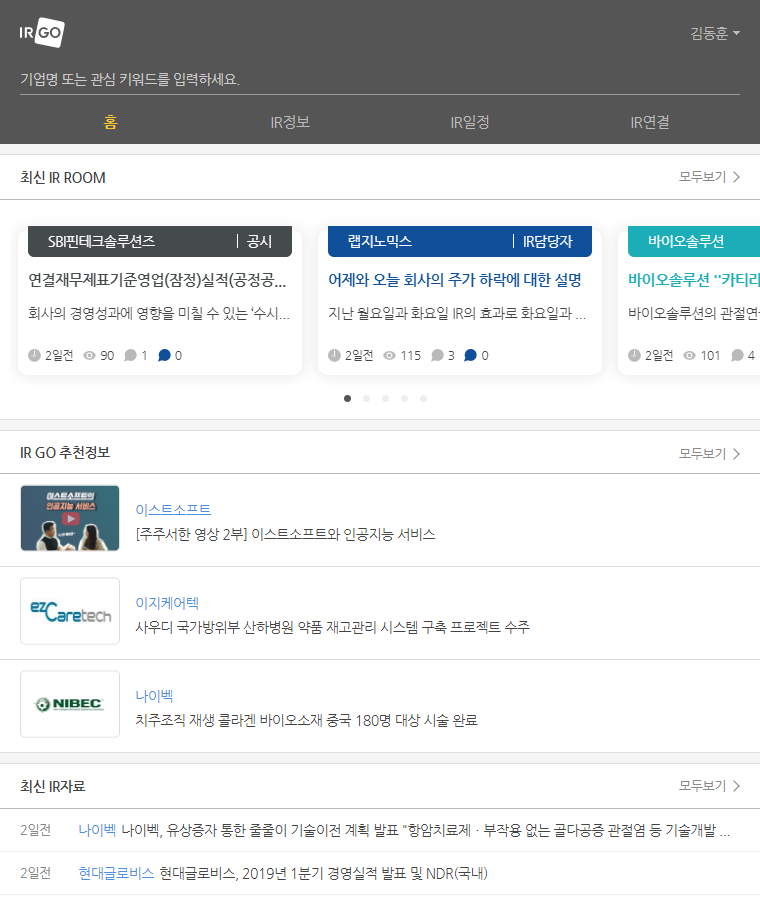Open the IR일정 tab
The image size is (760, 905).
click(x=470, y=122)
